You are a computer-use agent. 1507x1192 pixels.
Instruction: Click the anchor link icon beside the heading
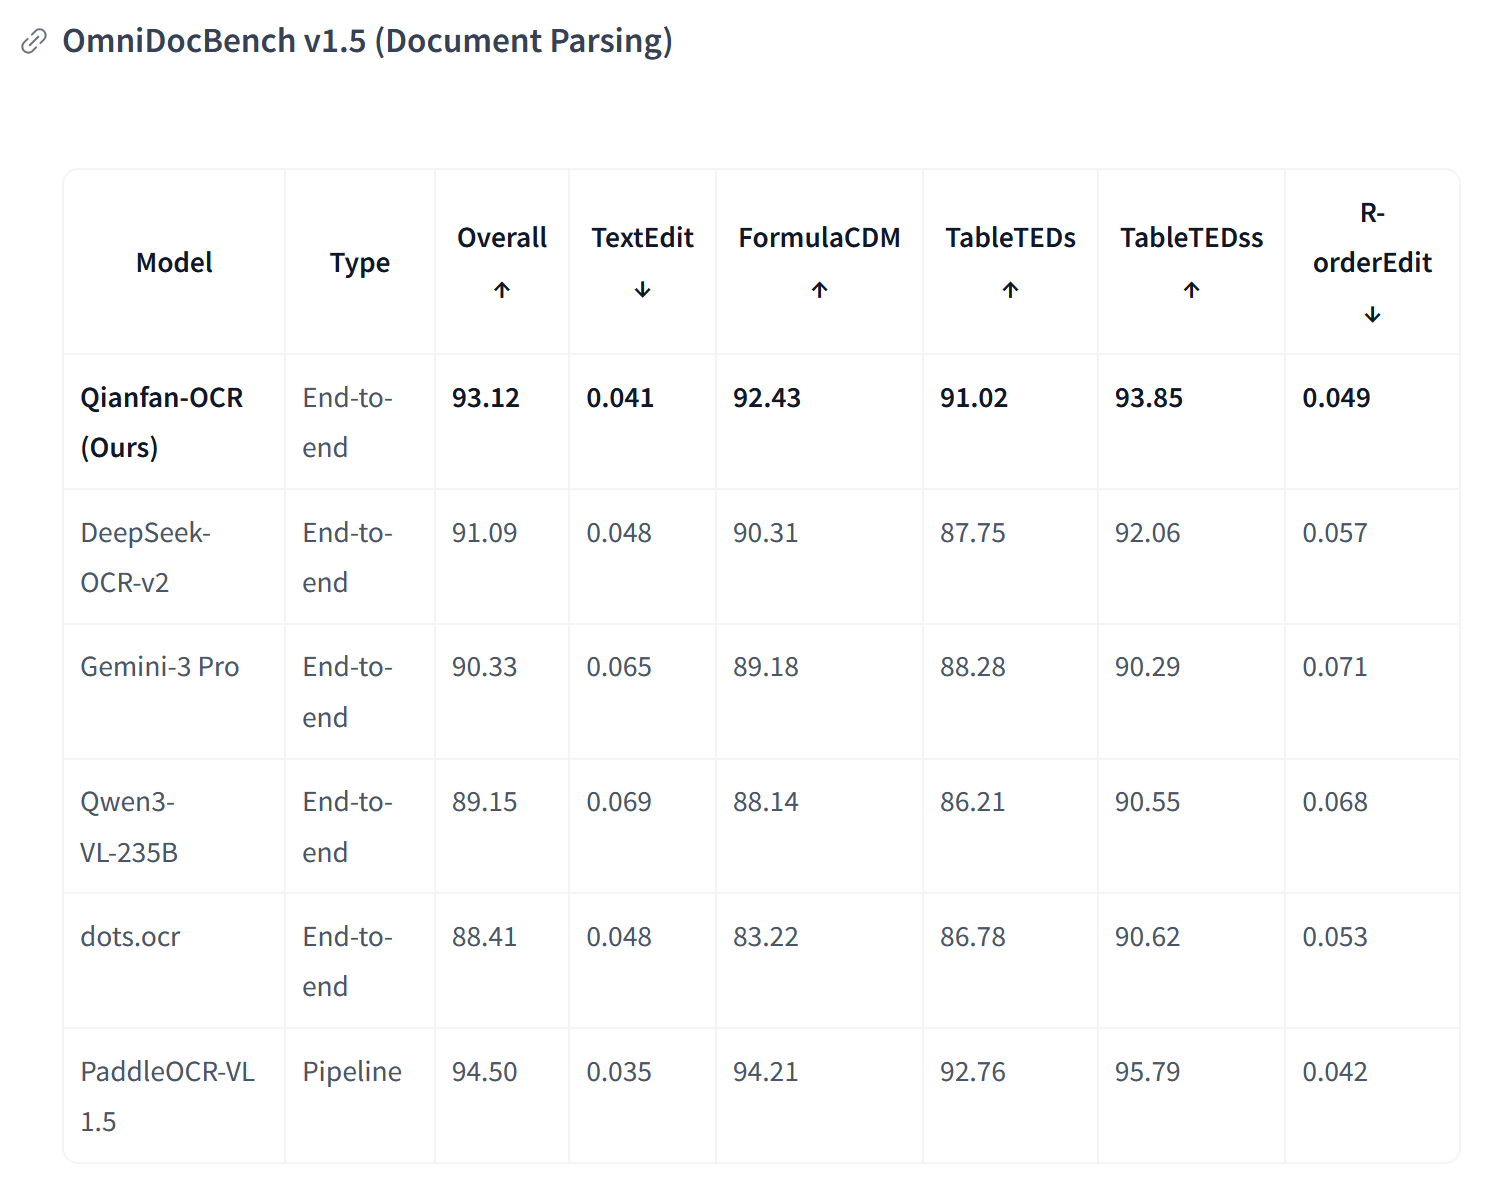click(34, 41)
